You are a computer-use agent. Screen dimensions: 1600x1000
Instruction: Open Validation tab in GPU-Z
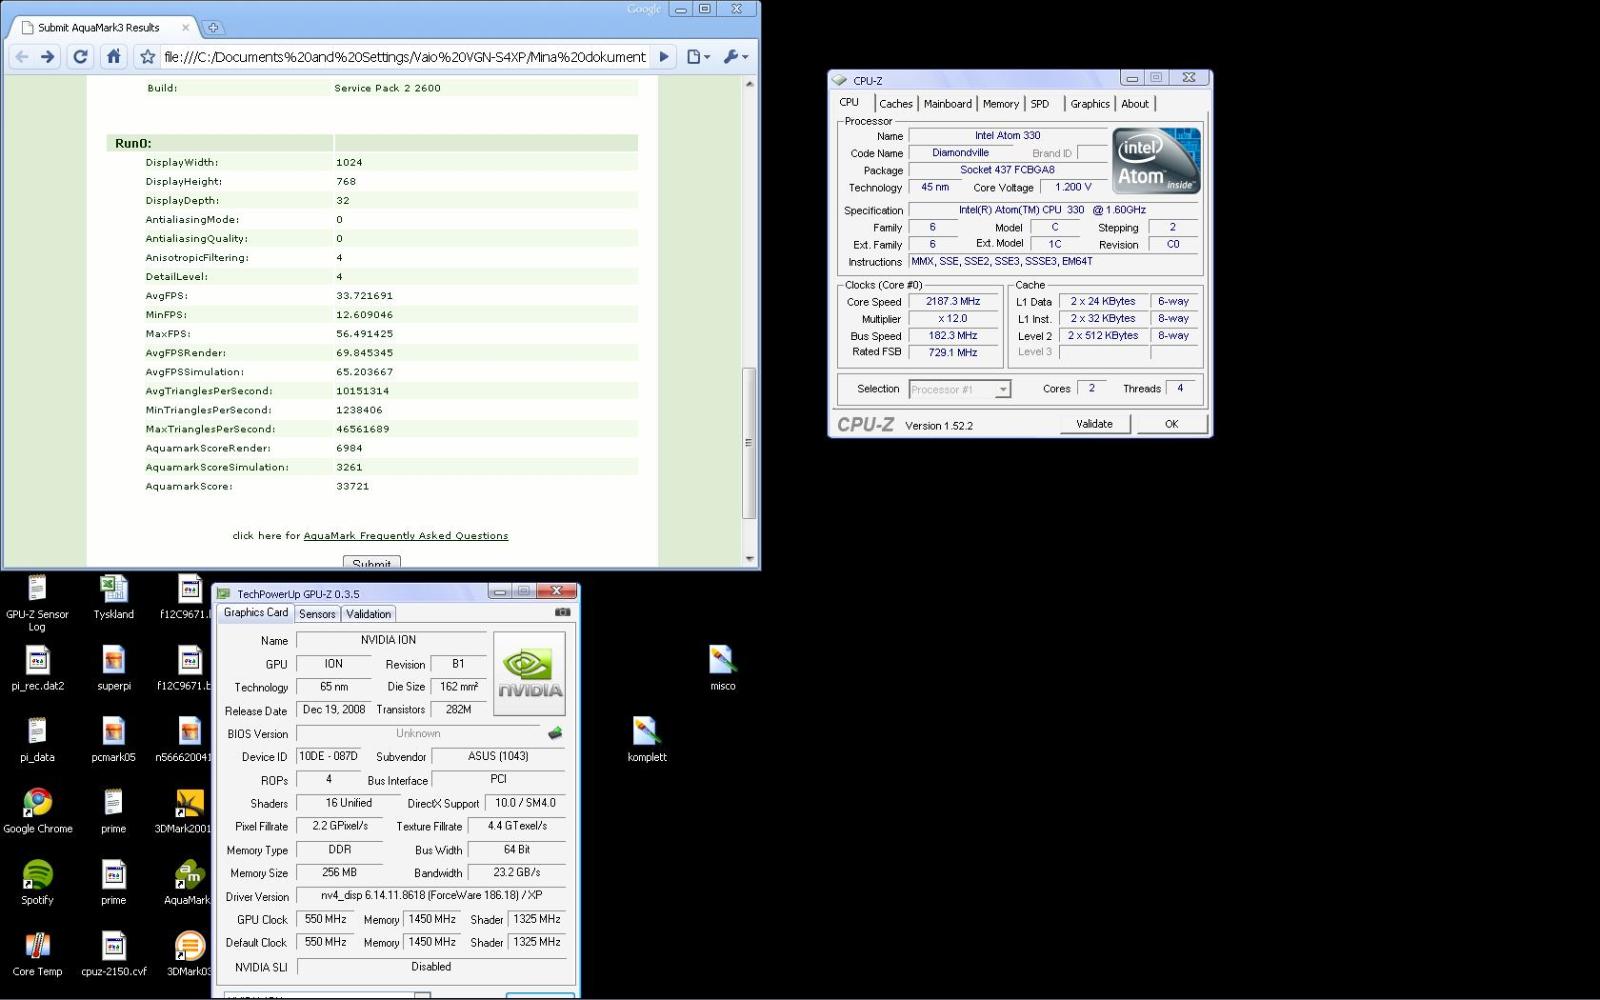click(x=369, y=614)
